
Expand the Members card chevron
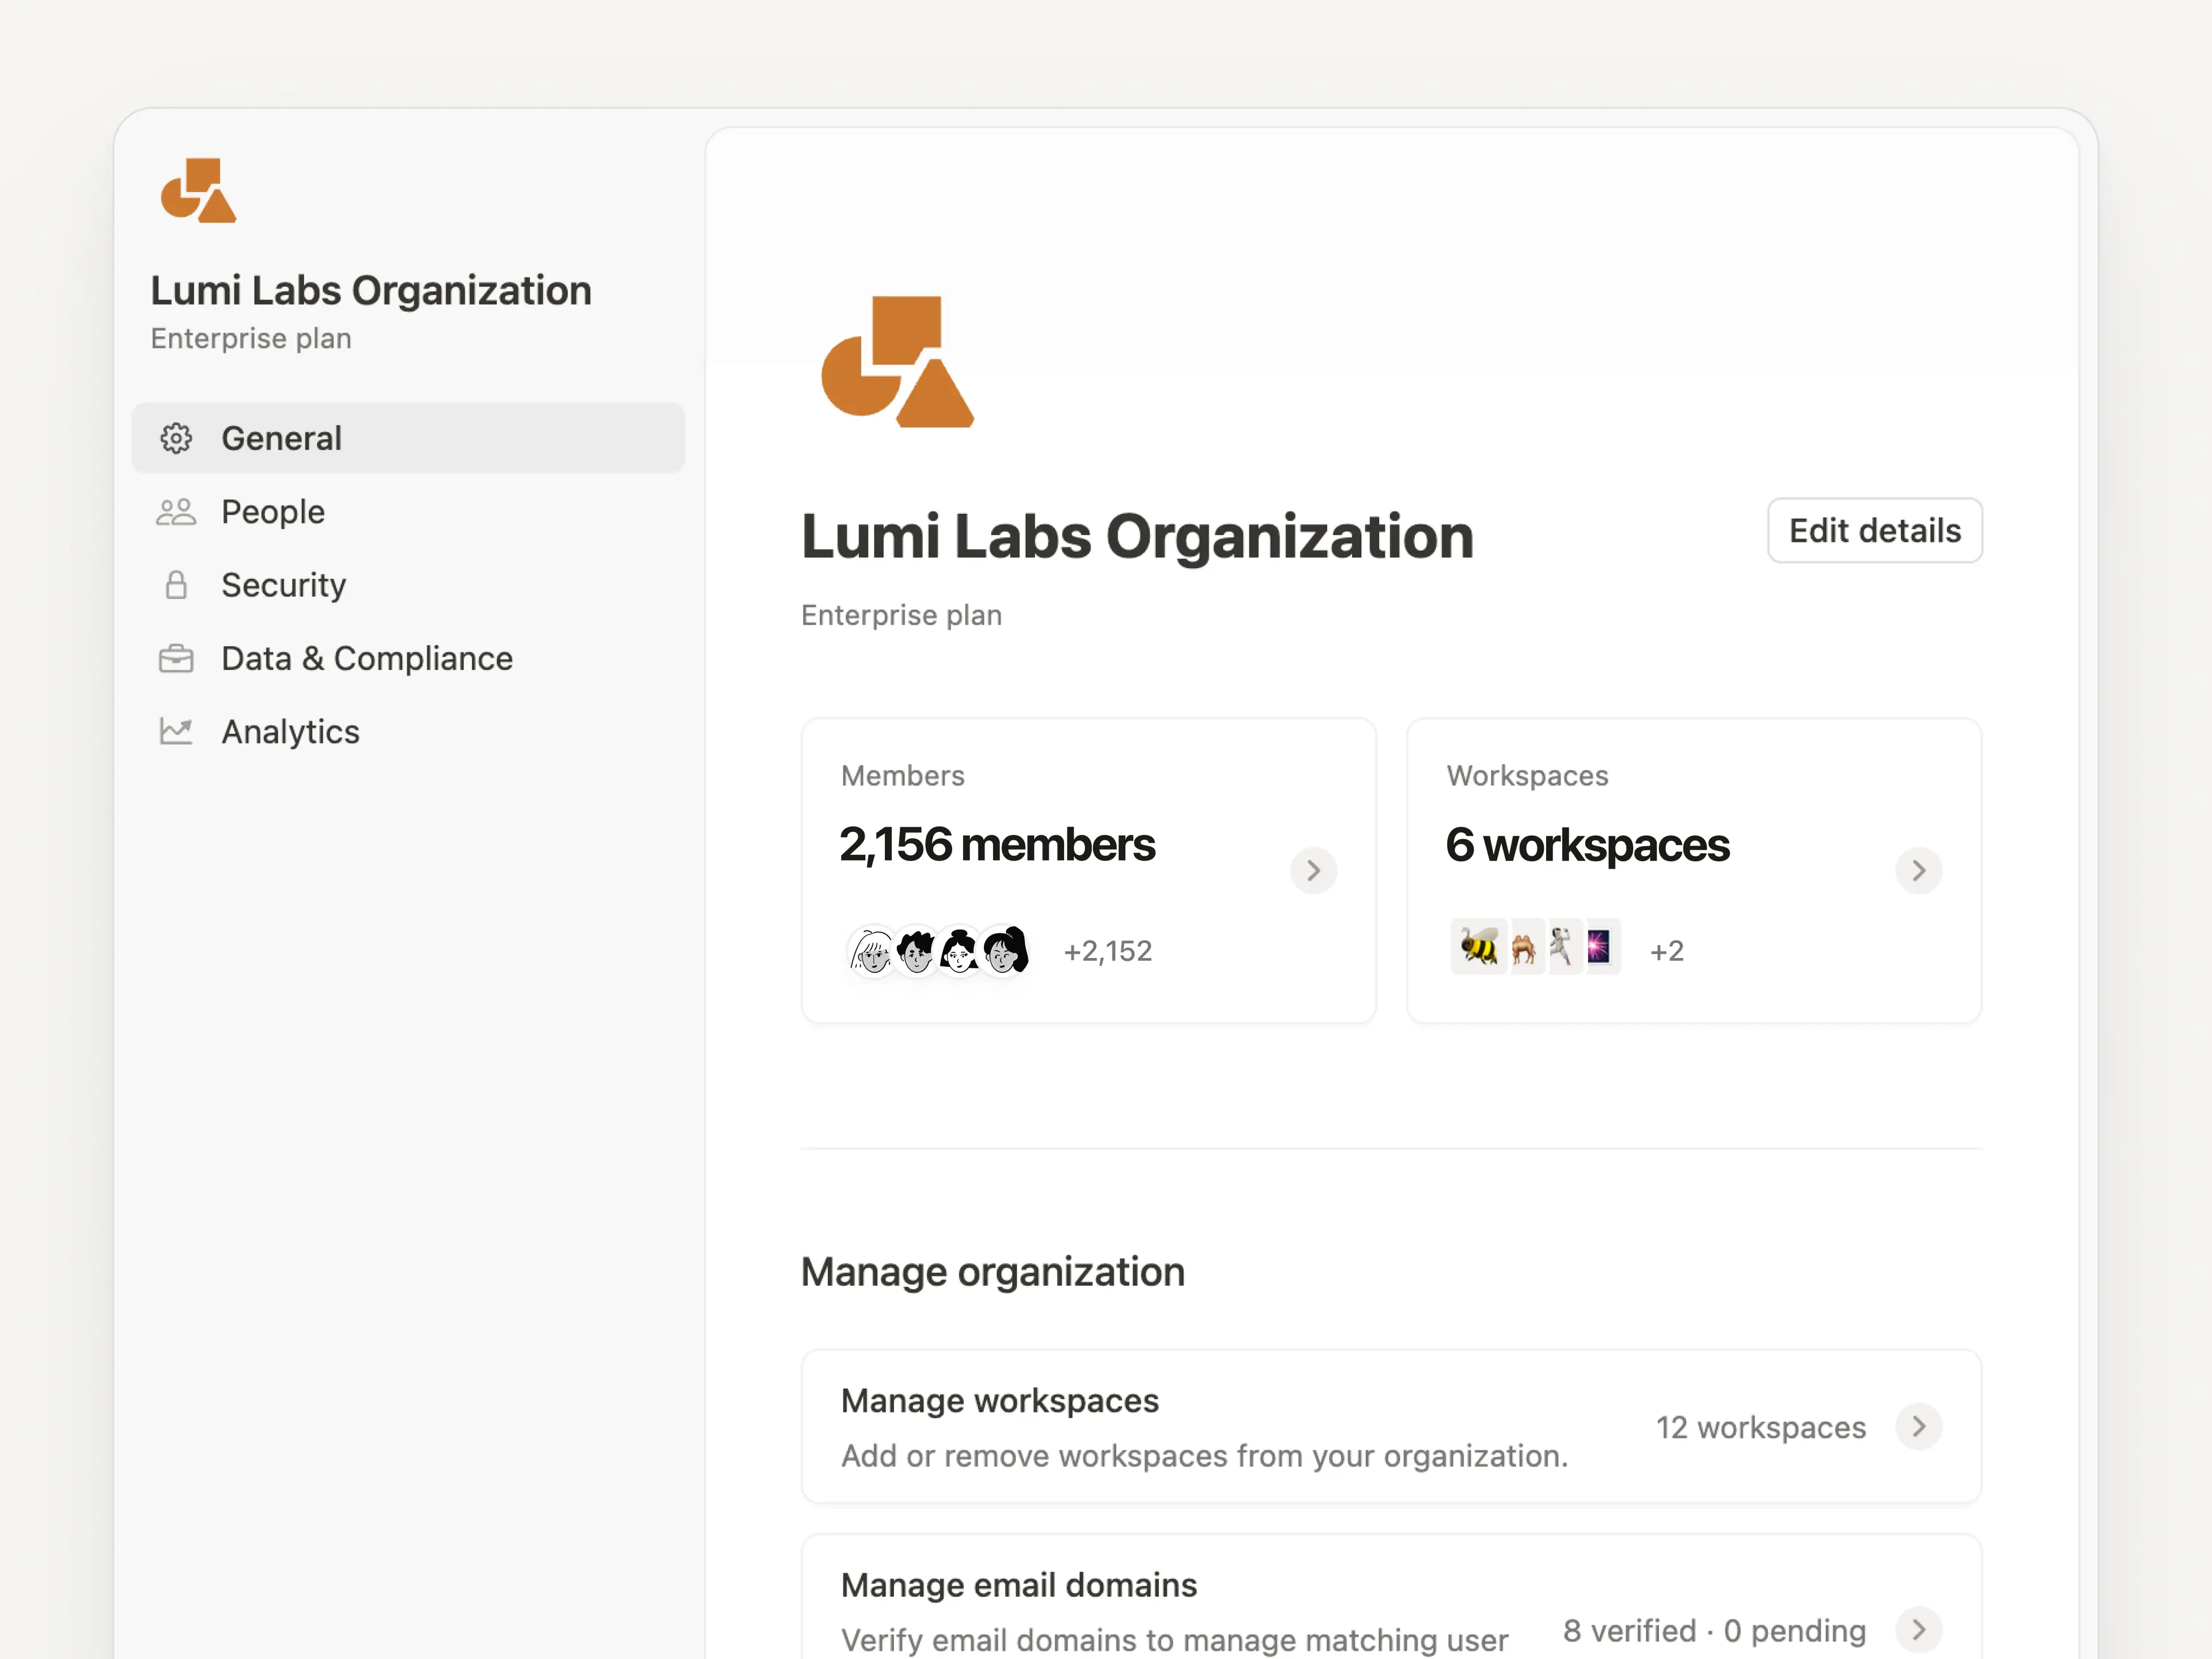pos(1313,870)
